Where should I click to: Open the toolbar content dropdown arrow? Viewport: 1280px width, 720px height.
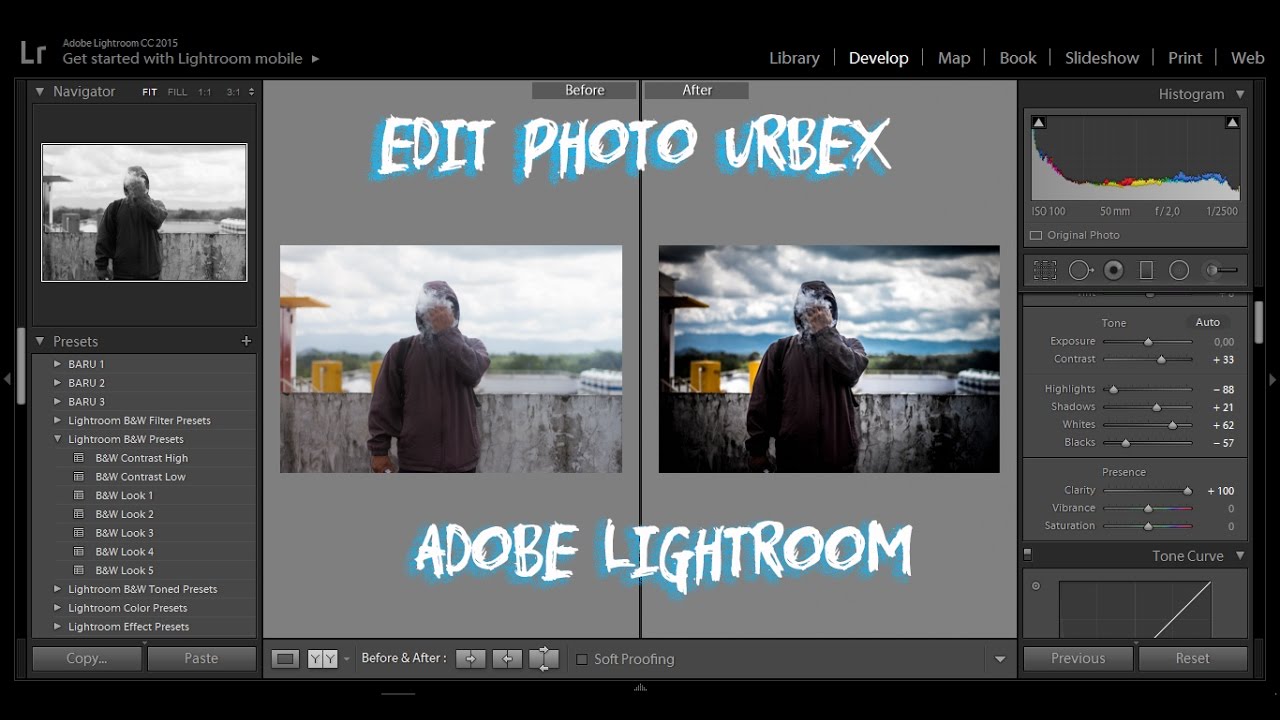click(x=1000, y=660)
